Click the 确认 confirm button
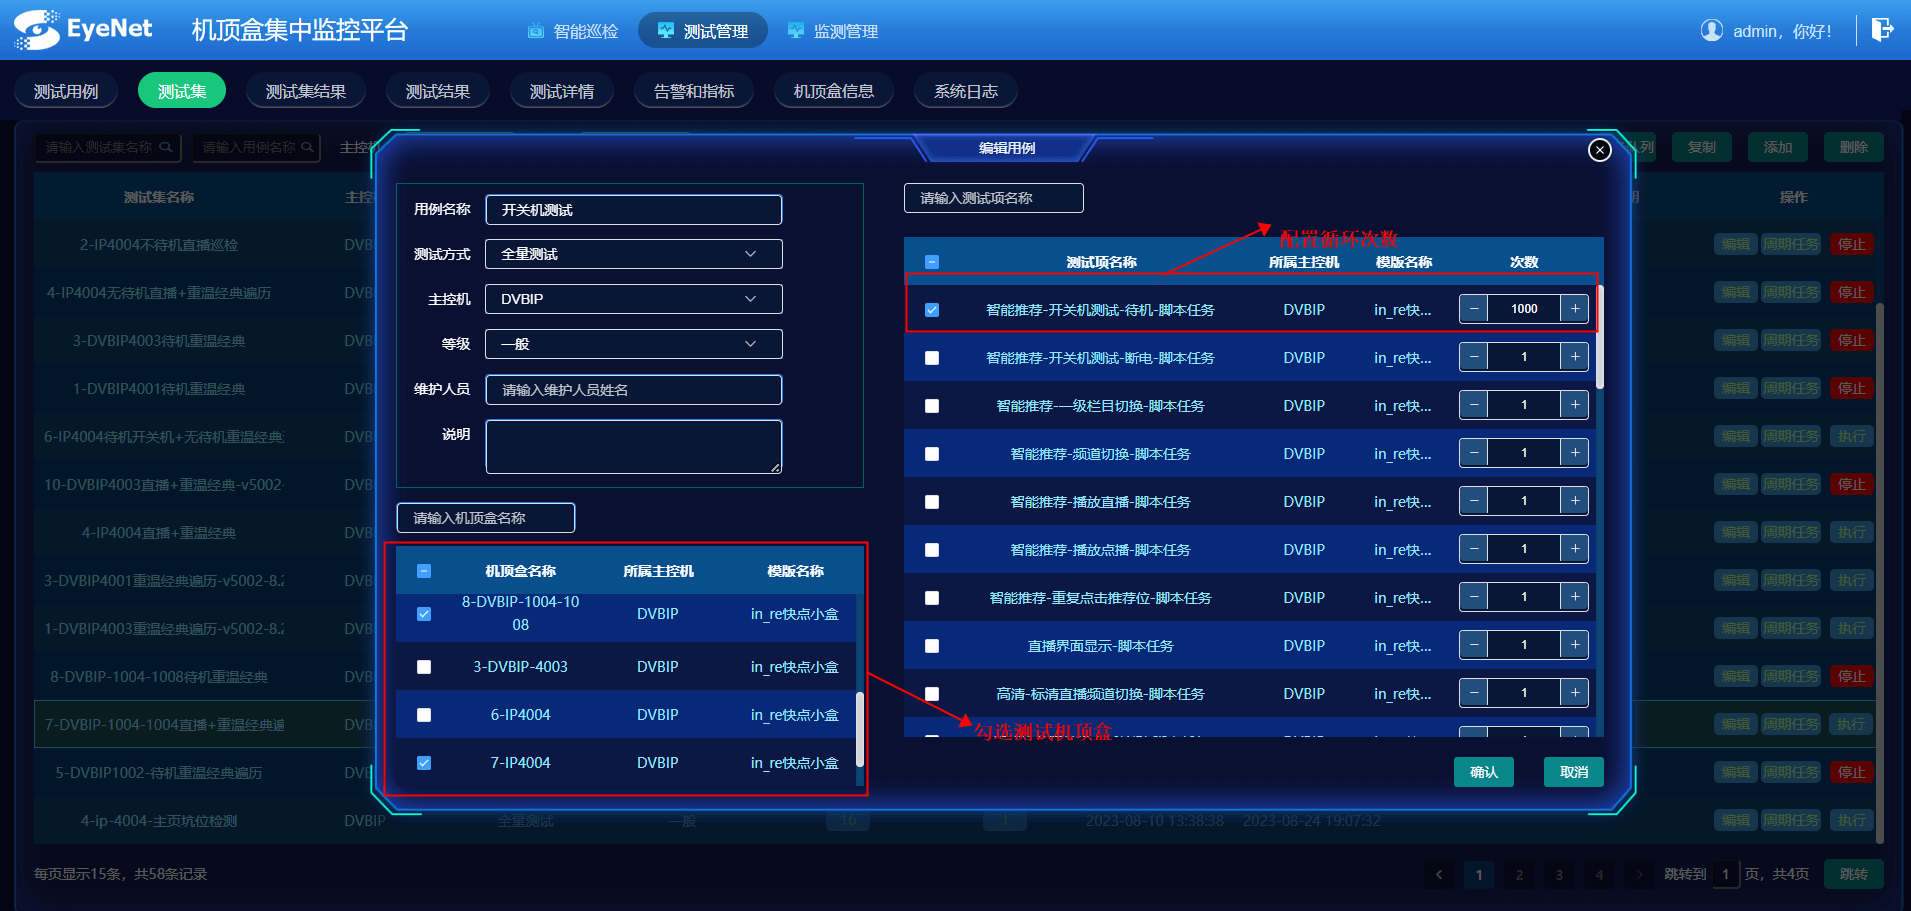 point(1483,772)
